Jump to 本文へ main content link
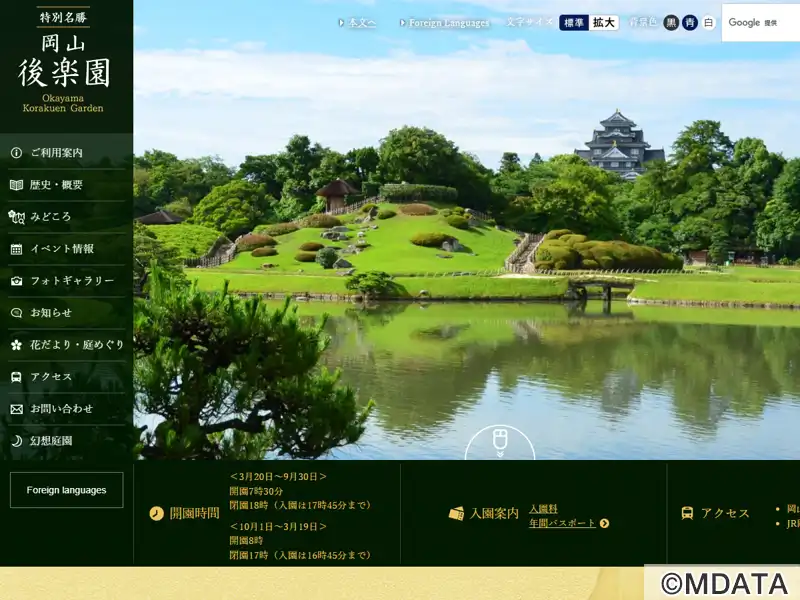 (361, 23)
